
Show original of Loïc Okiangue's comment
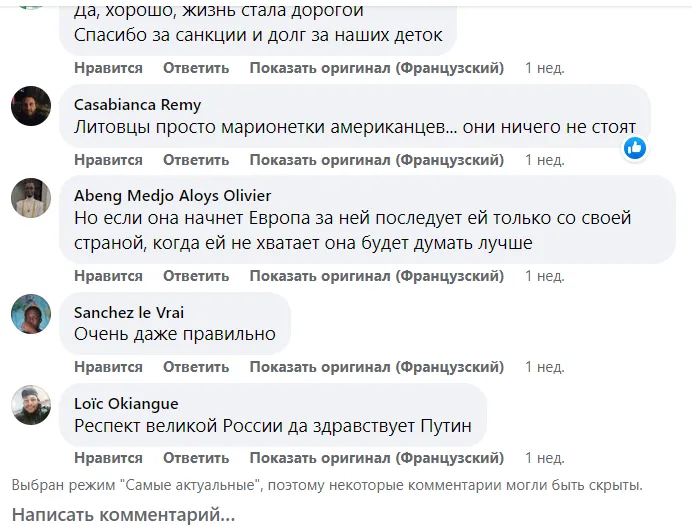coord(375,458)
